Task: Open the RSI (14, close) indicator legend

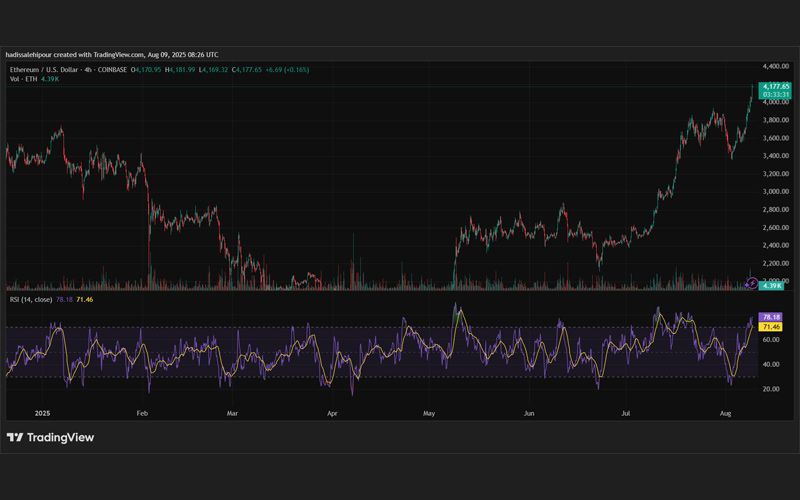Action: coord(31,299)
